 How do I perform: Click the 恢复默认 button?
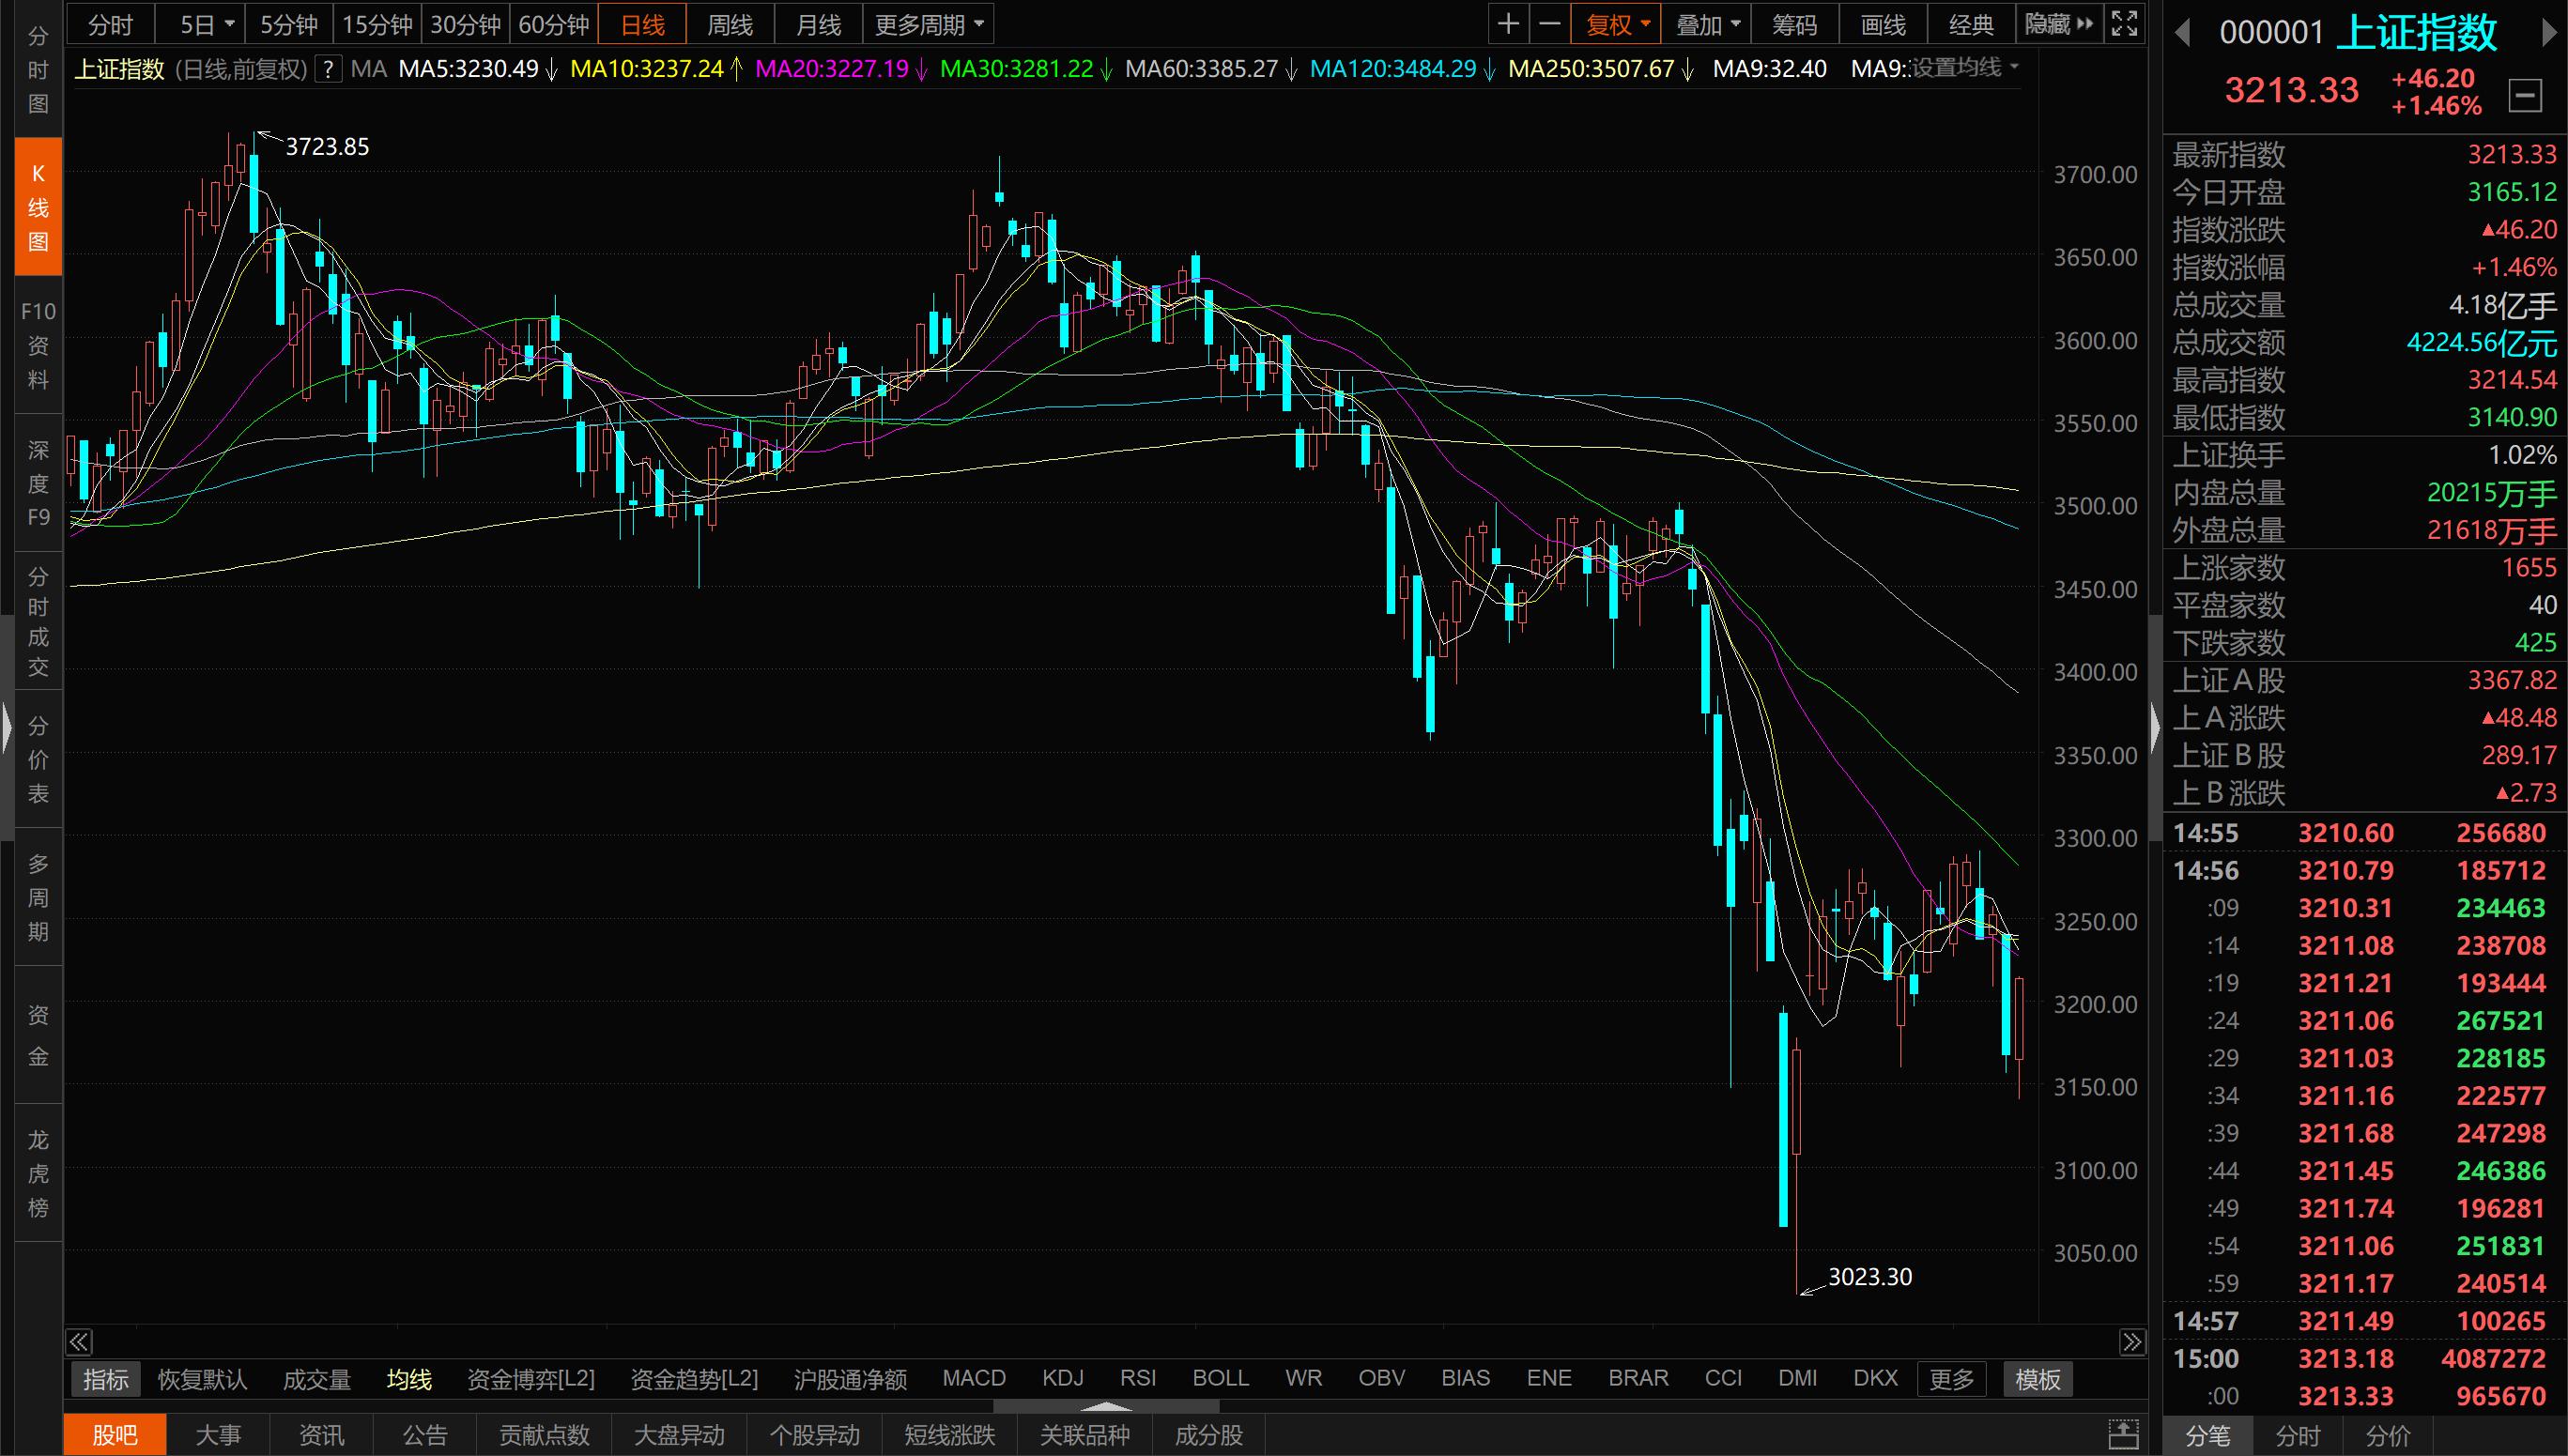tap(202, 1380)
